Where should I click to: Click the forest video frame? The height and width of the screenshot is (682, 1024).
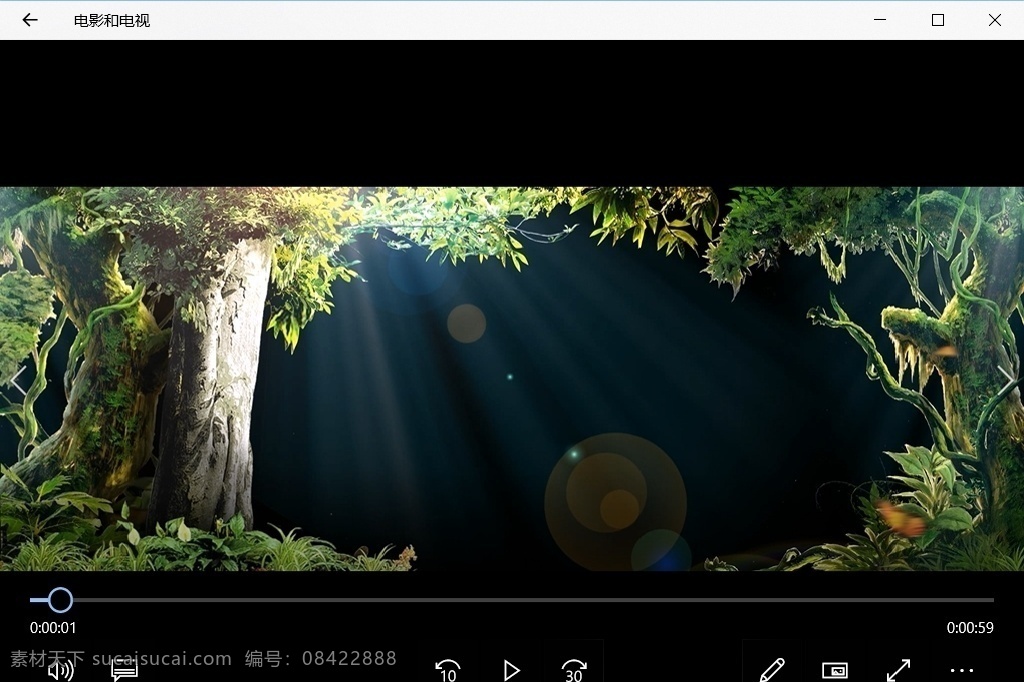(512, 379)
